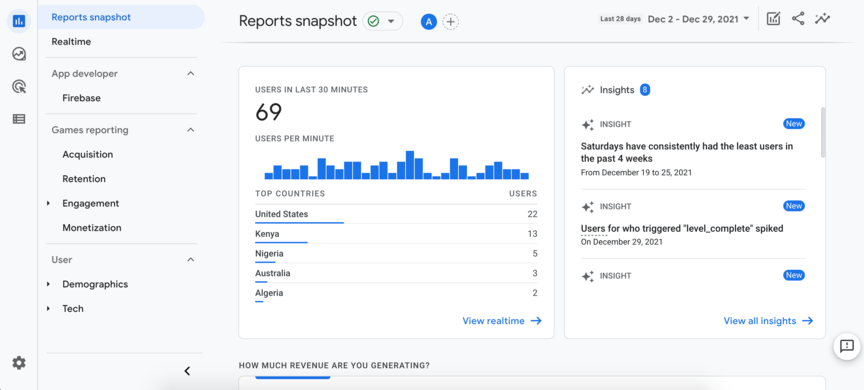
Task: Click the 'On December 29, 2021' text
Action: point(622,242)
